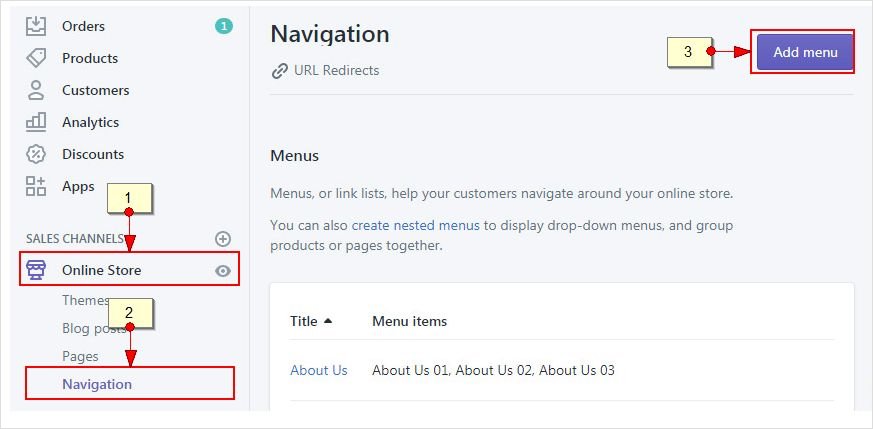This screenshot has height=429, width=873.
Task: Open Themes under Online Store
Action: (x=85, y=300)
